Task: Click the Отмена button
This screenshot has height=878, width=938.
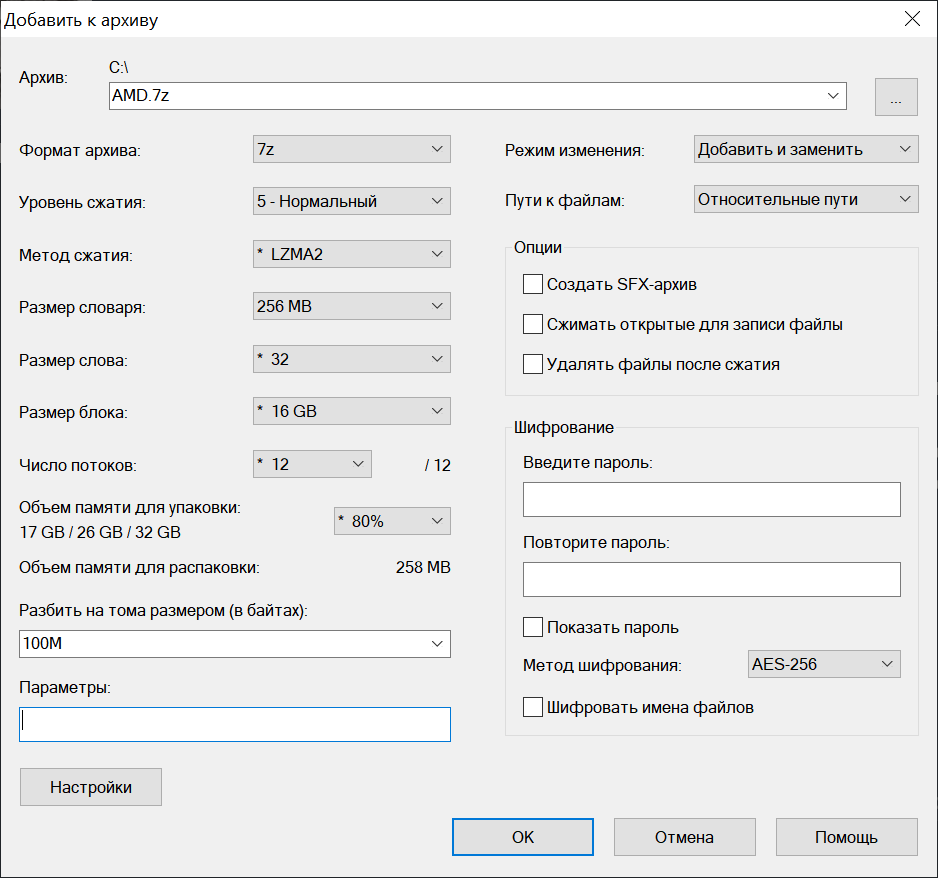Action: coord(684,837)
